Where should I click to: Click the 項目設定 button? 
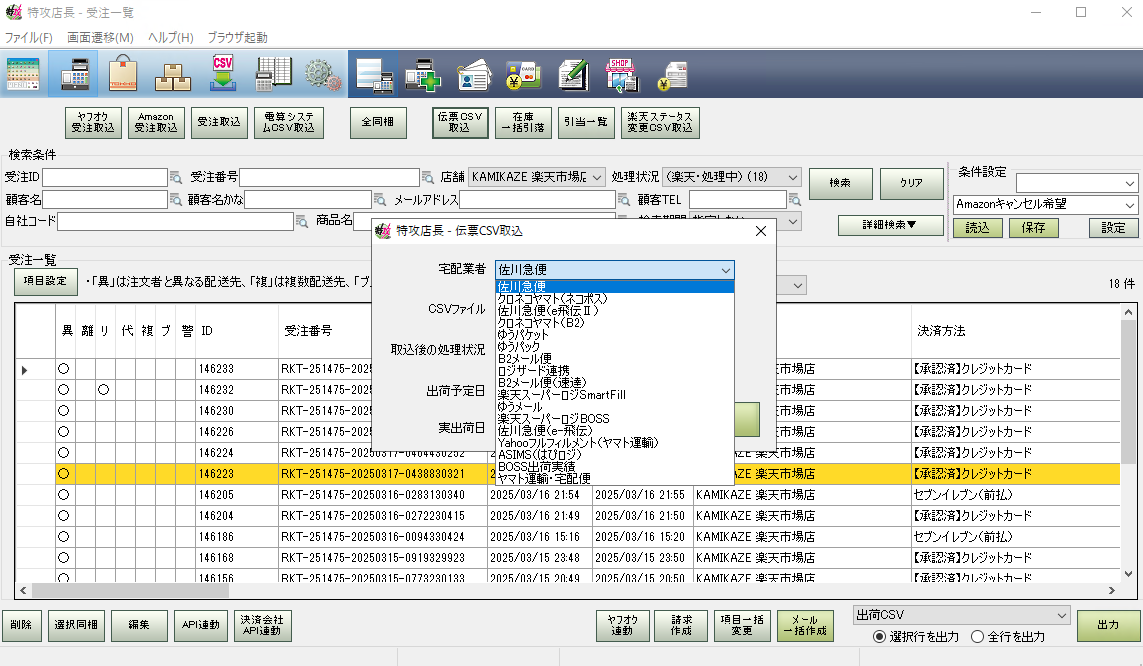[x=45, y=281]
